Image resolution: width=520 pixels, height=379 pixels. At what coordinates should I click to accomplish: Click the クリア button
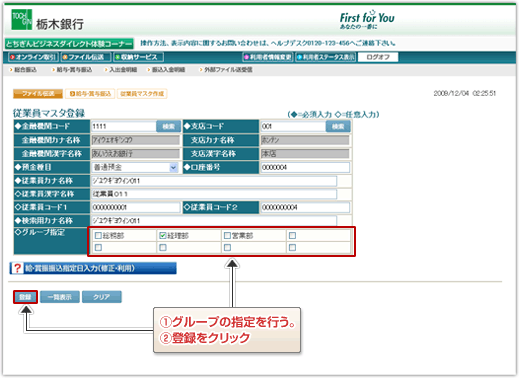[102, 297]
